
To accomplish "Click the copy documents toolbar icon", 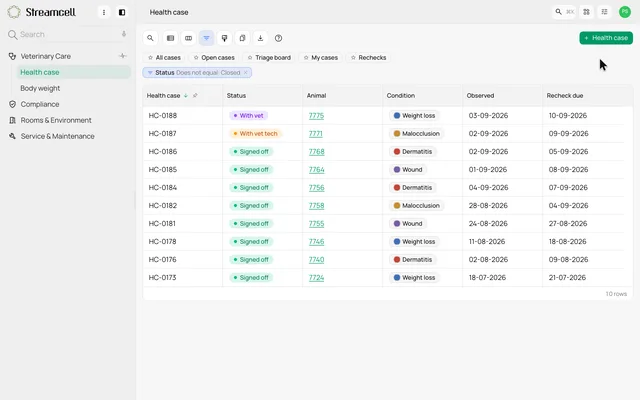I will 242,38.
